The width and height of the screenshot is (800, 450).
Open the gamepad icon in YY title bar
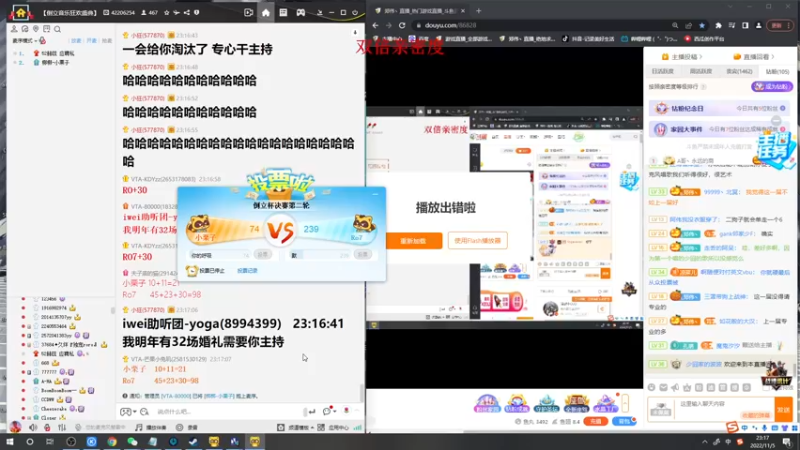[x=301, y=13]
